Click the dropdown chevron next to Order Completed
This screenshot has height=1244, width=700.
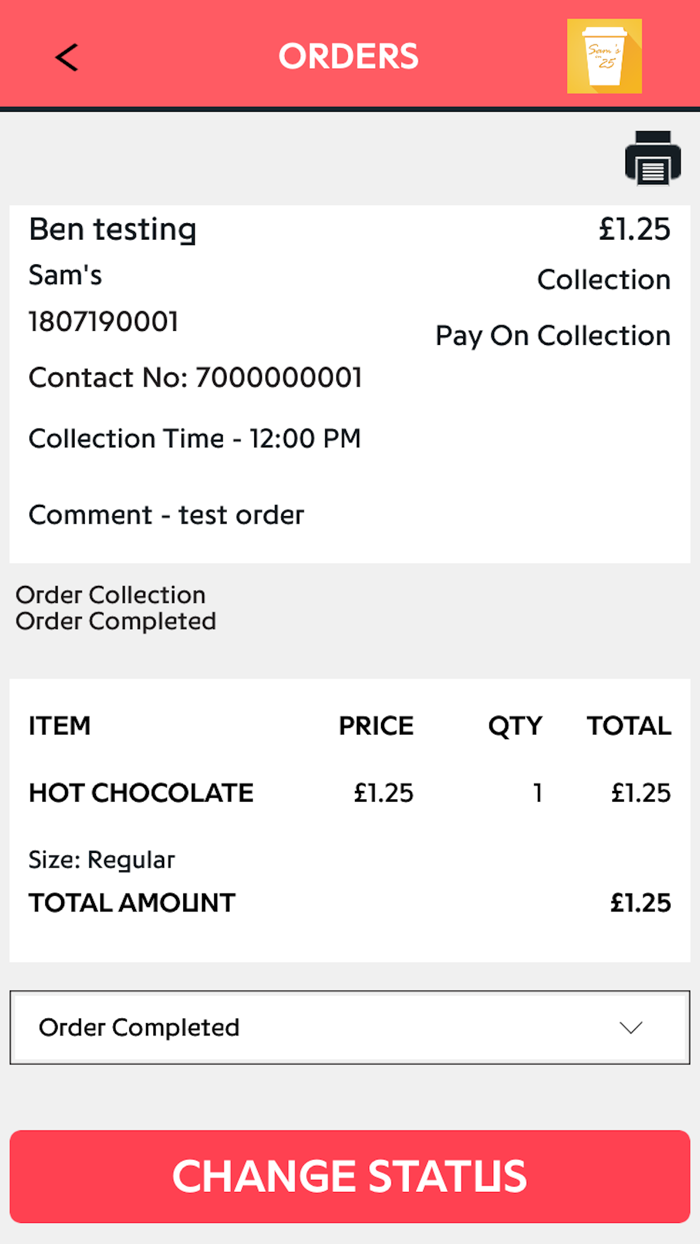click(630, 1027)
